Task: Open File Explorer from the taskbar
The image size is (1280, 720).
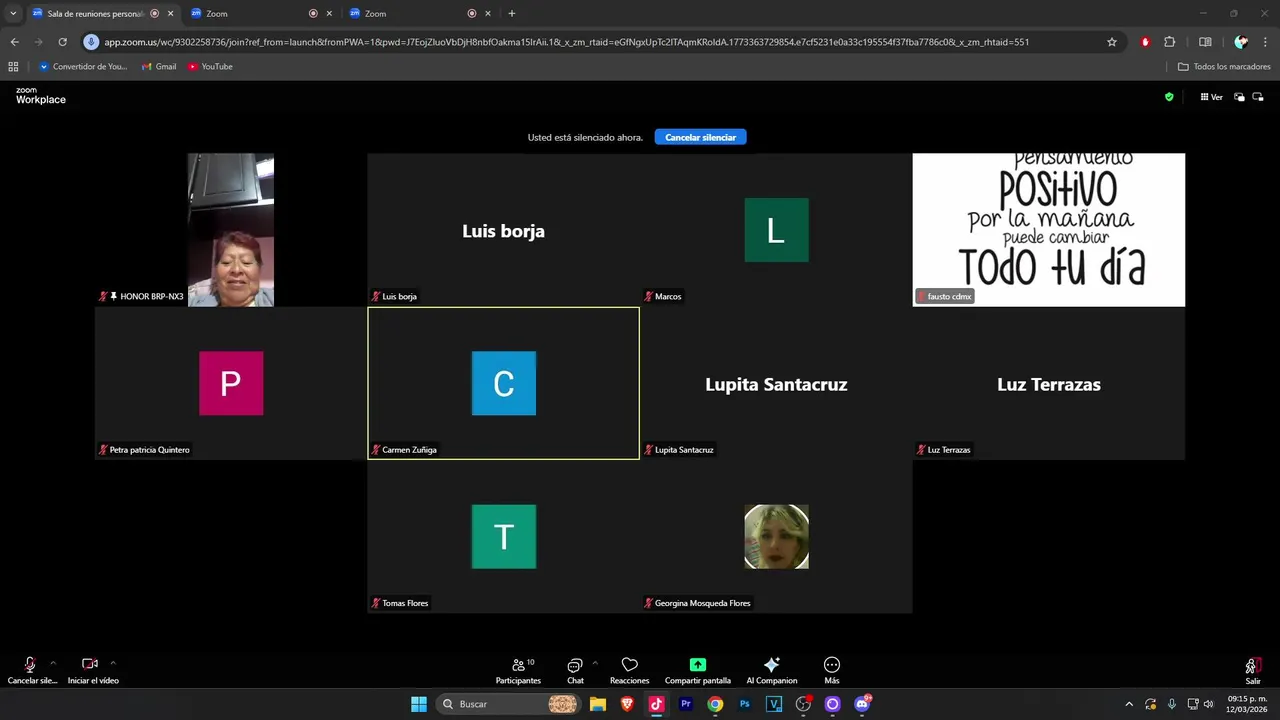Action: pos(598,704)
